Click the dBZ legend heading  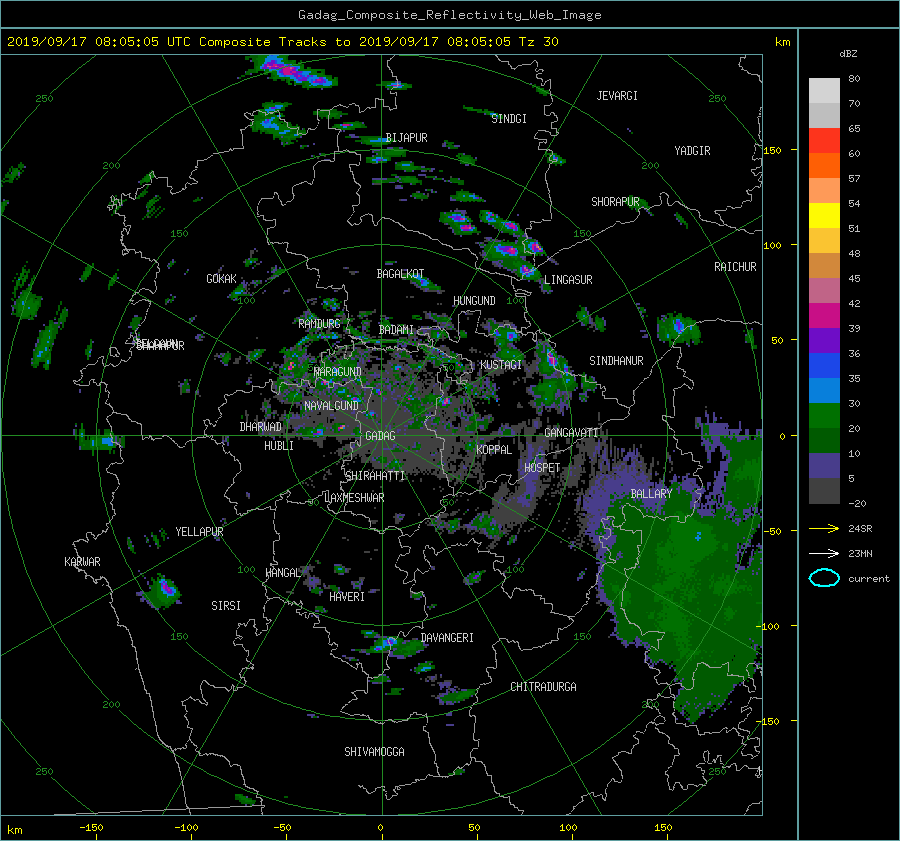[x=848, y=53]
